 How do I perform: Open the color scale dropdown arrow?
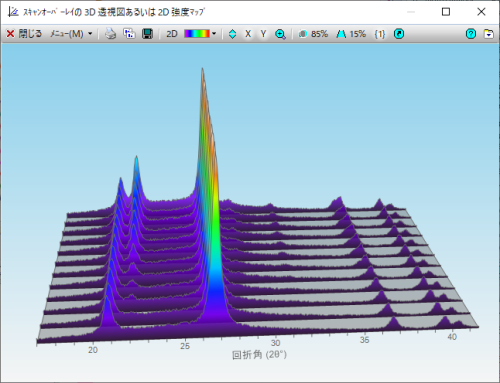[214, 34]
